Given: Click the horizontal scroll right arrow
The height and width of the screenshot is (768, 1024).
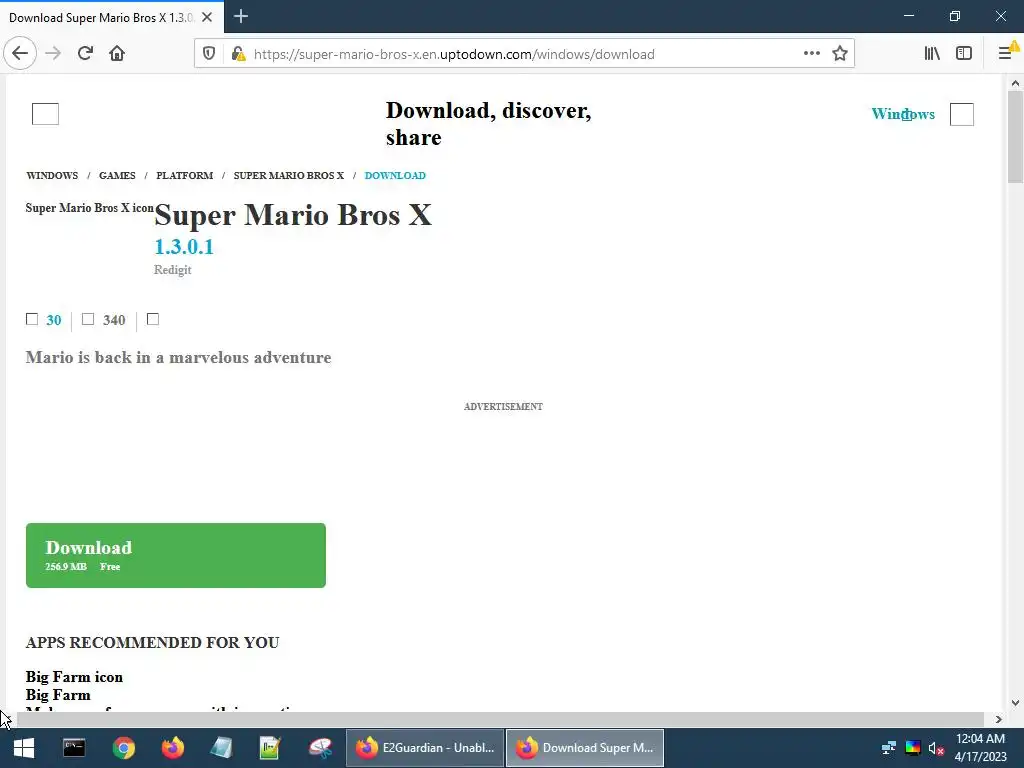Looking at the screenshot, I should point(999,719).
